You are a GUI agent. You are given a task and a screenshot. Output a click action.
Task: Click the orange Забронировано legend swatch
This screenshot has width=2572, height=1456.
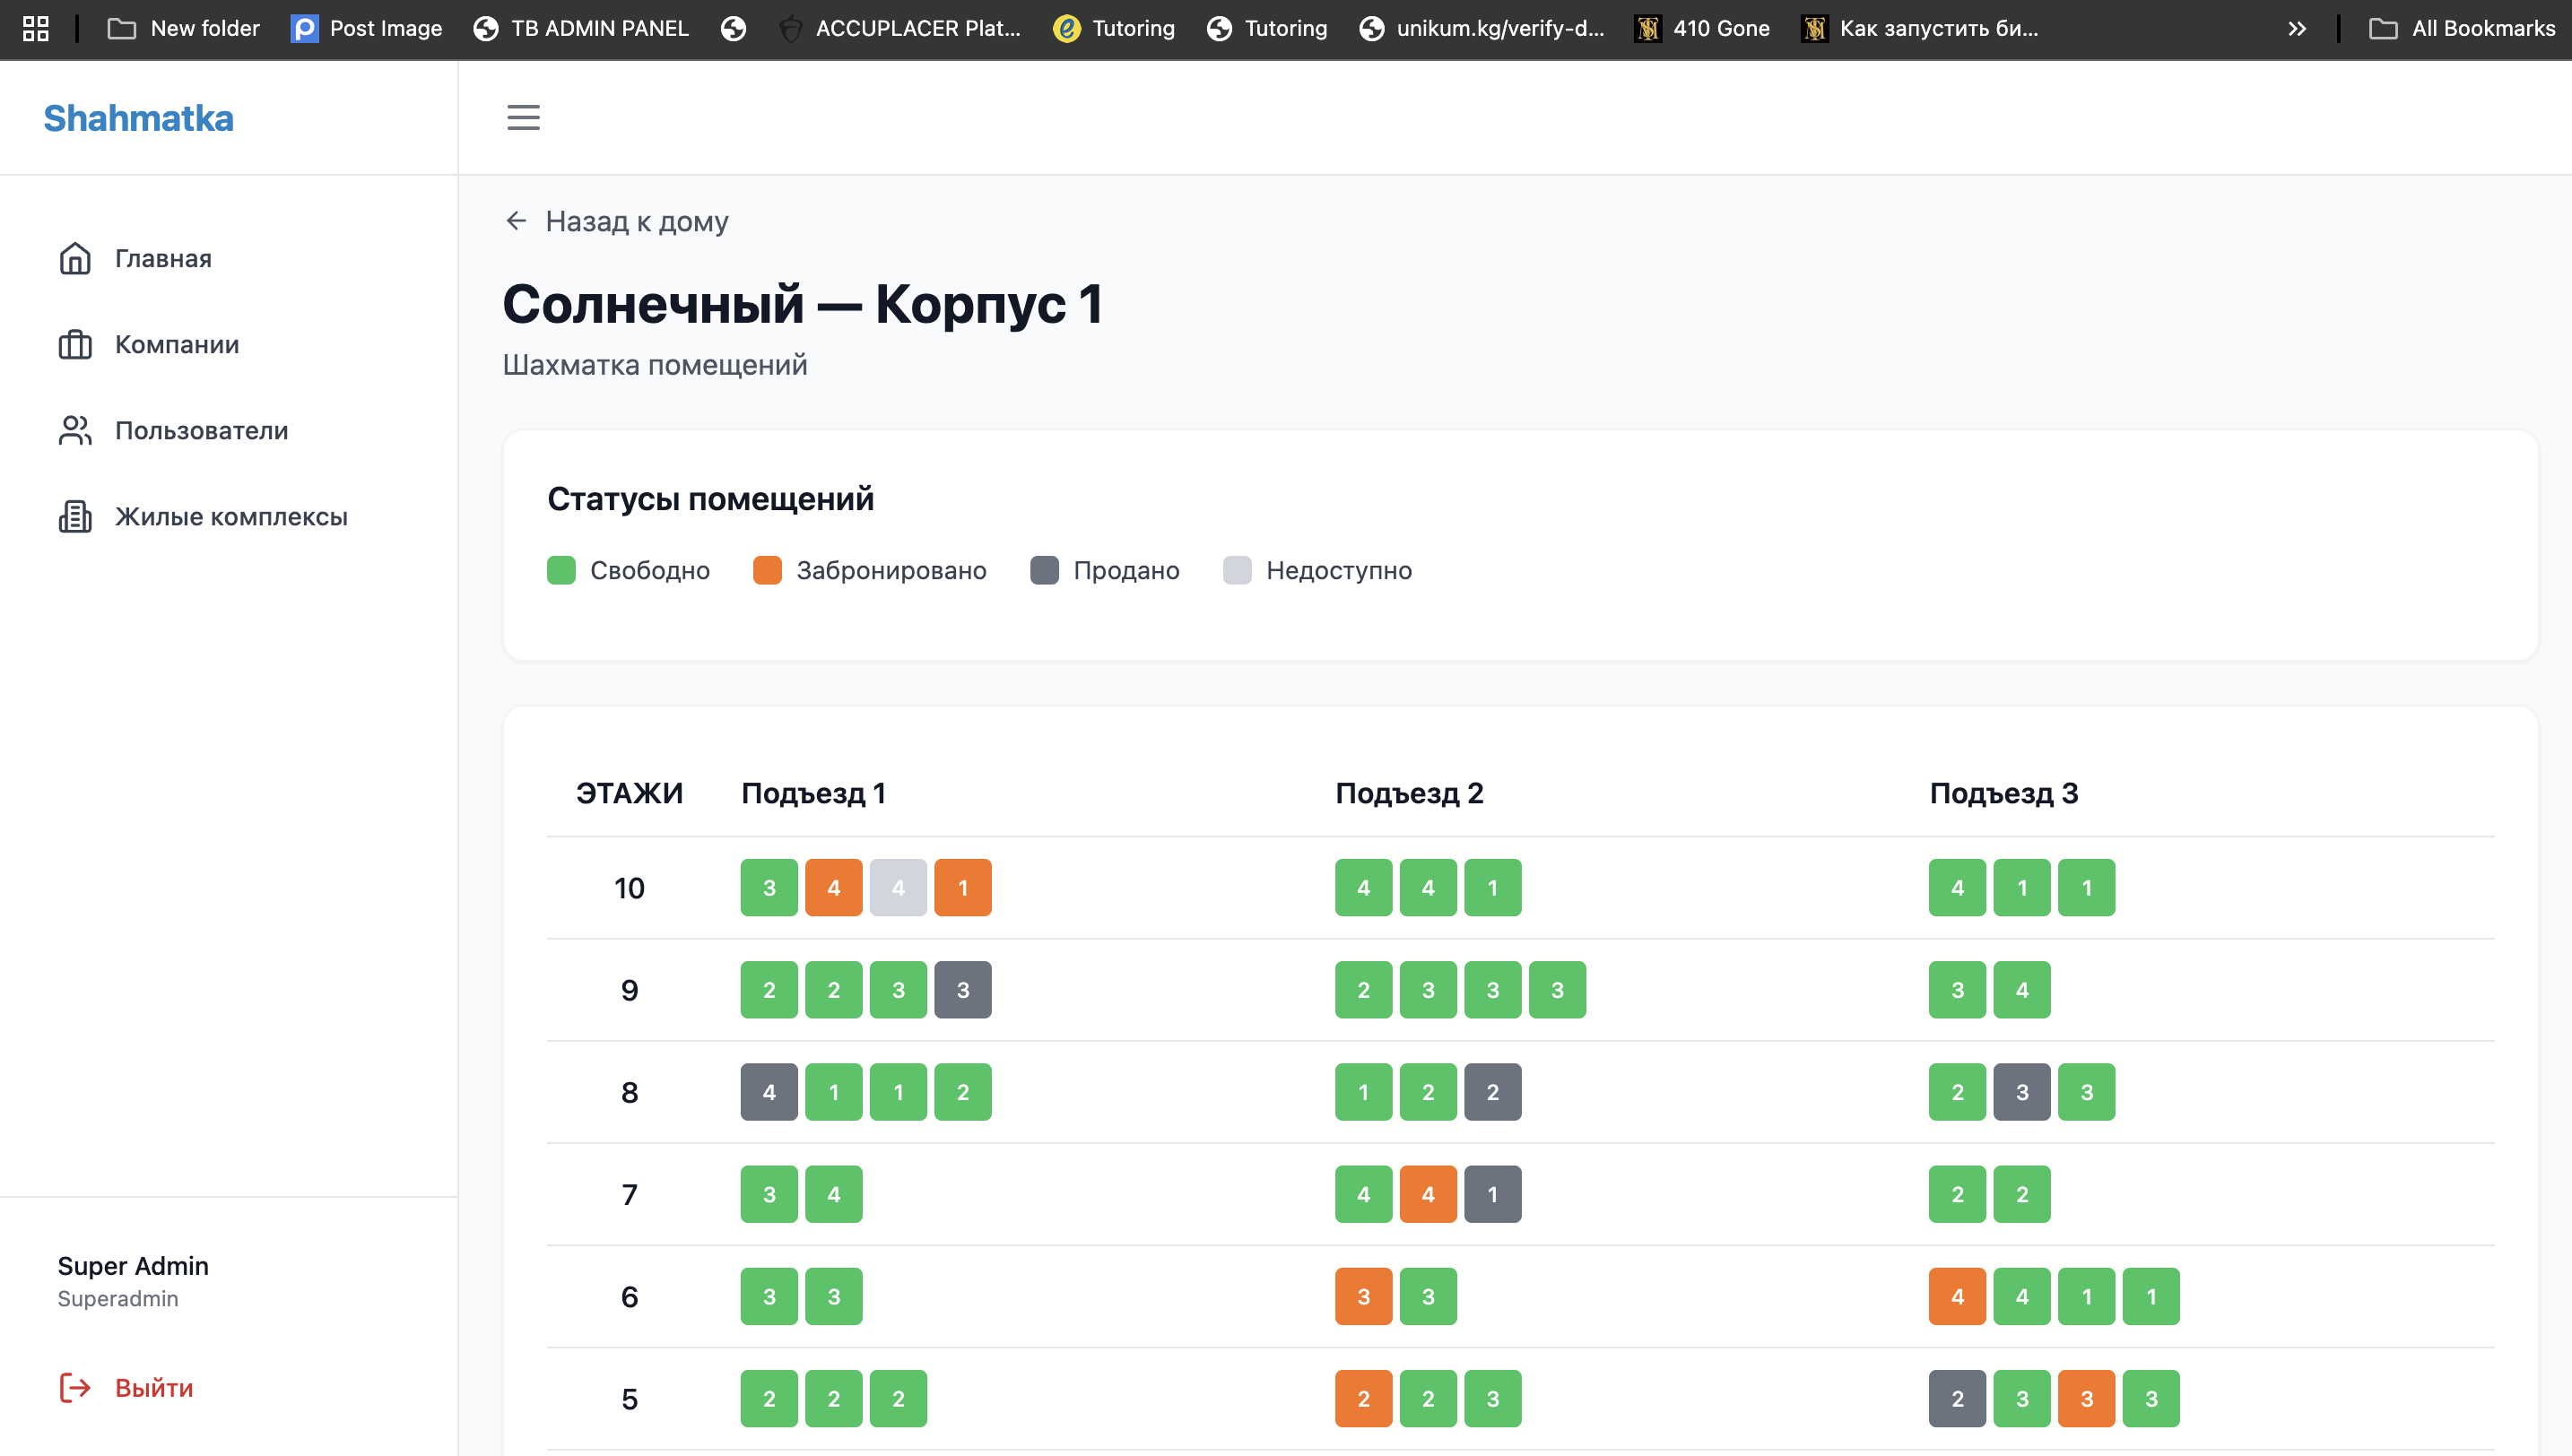click(767, 570)
